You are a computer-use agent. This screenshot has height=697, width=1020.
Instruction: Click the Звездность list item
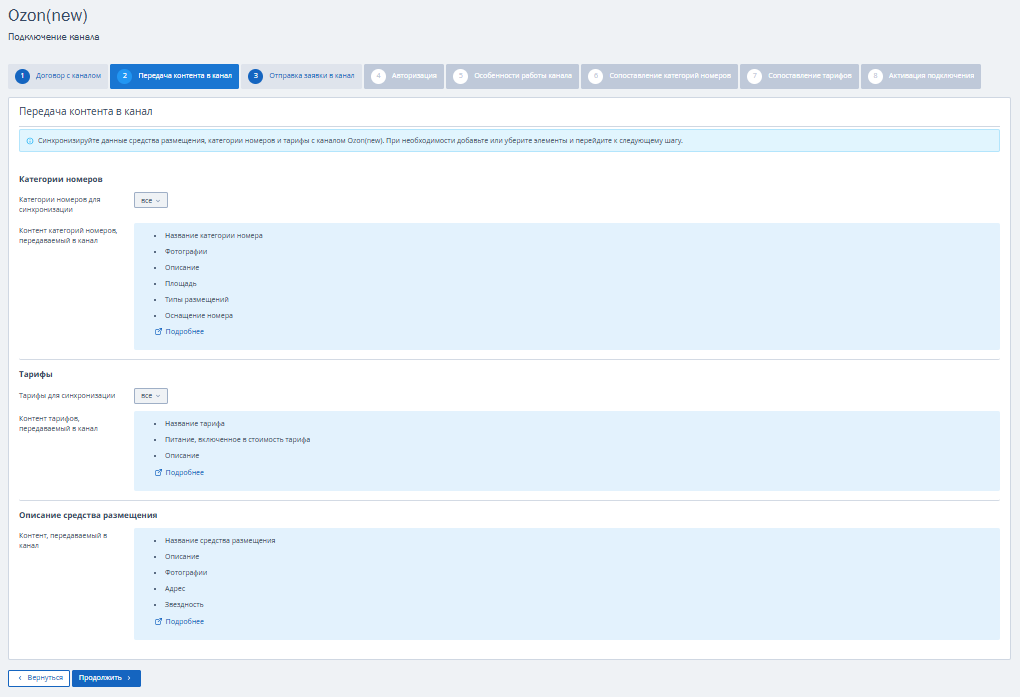click(x=184, y=605)
